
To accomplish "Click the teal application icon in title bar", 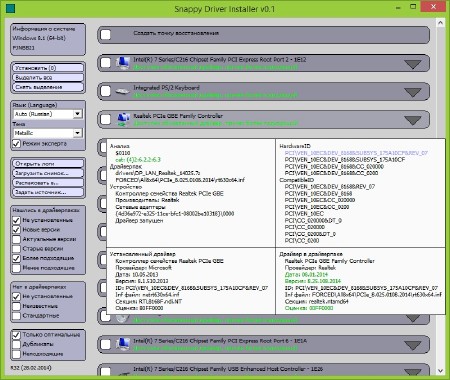I will tap(11, 8).
